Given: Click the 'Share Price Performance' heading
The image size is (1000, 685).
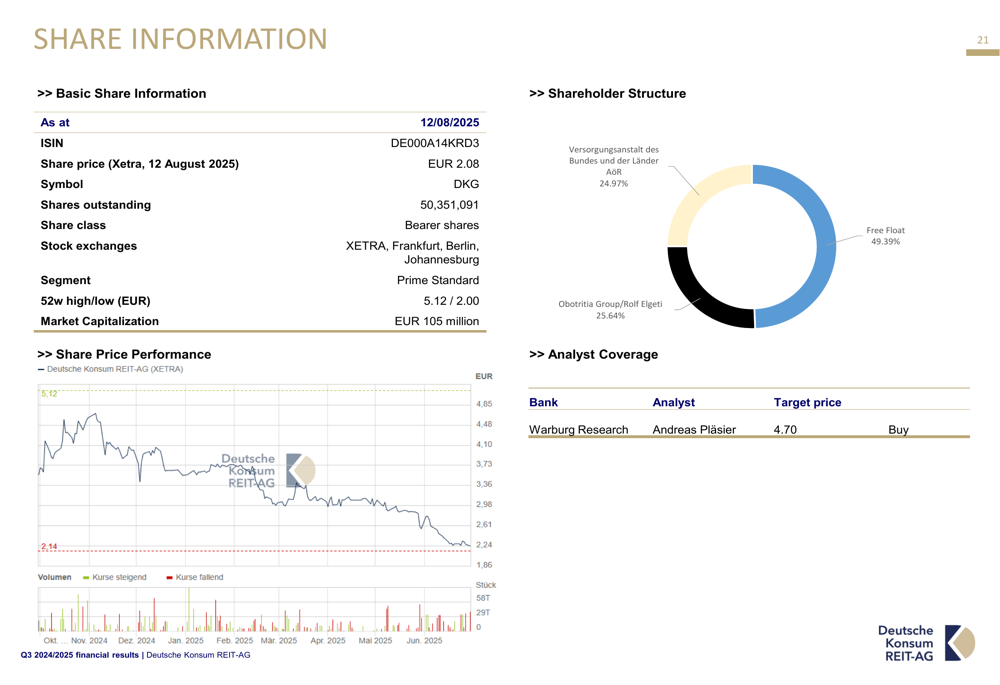Looking at the screenshot, I should [124, 355].
